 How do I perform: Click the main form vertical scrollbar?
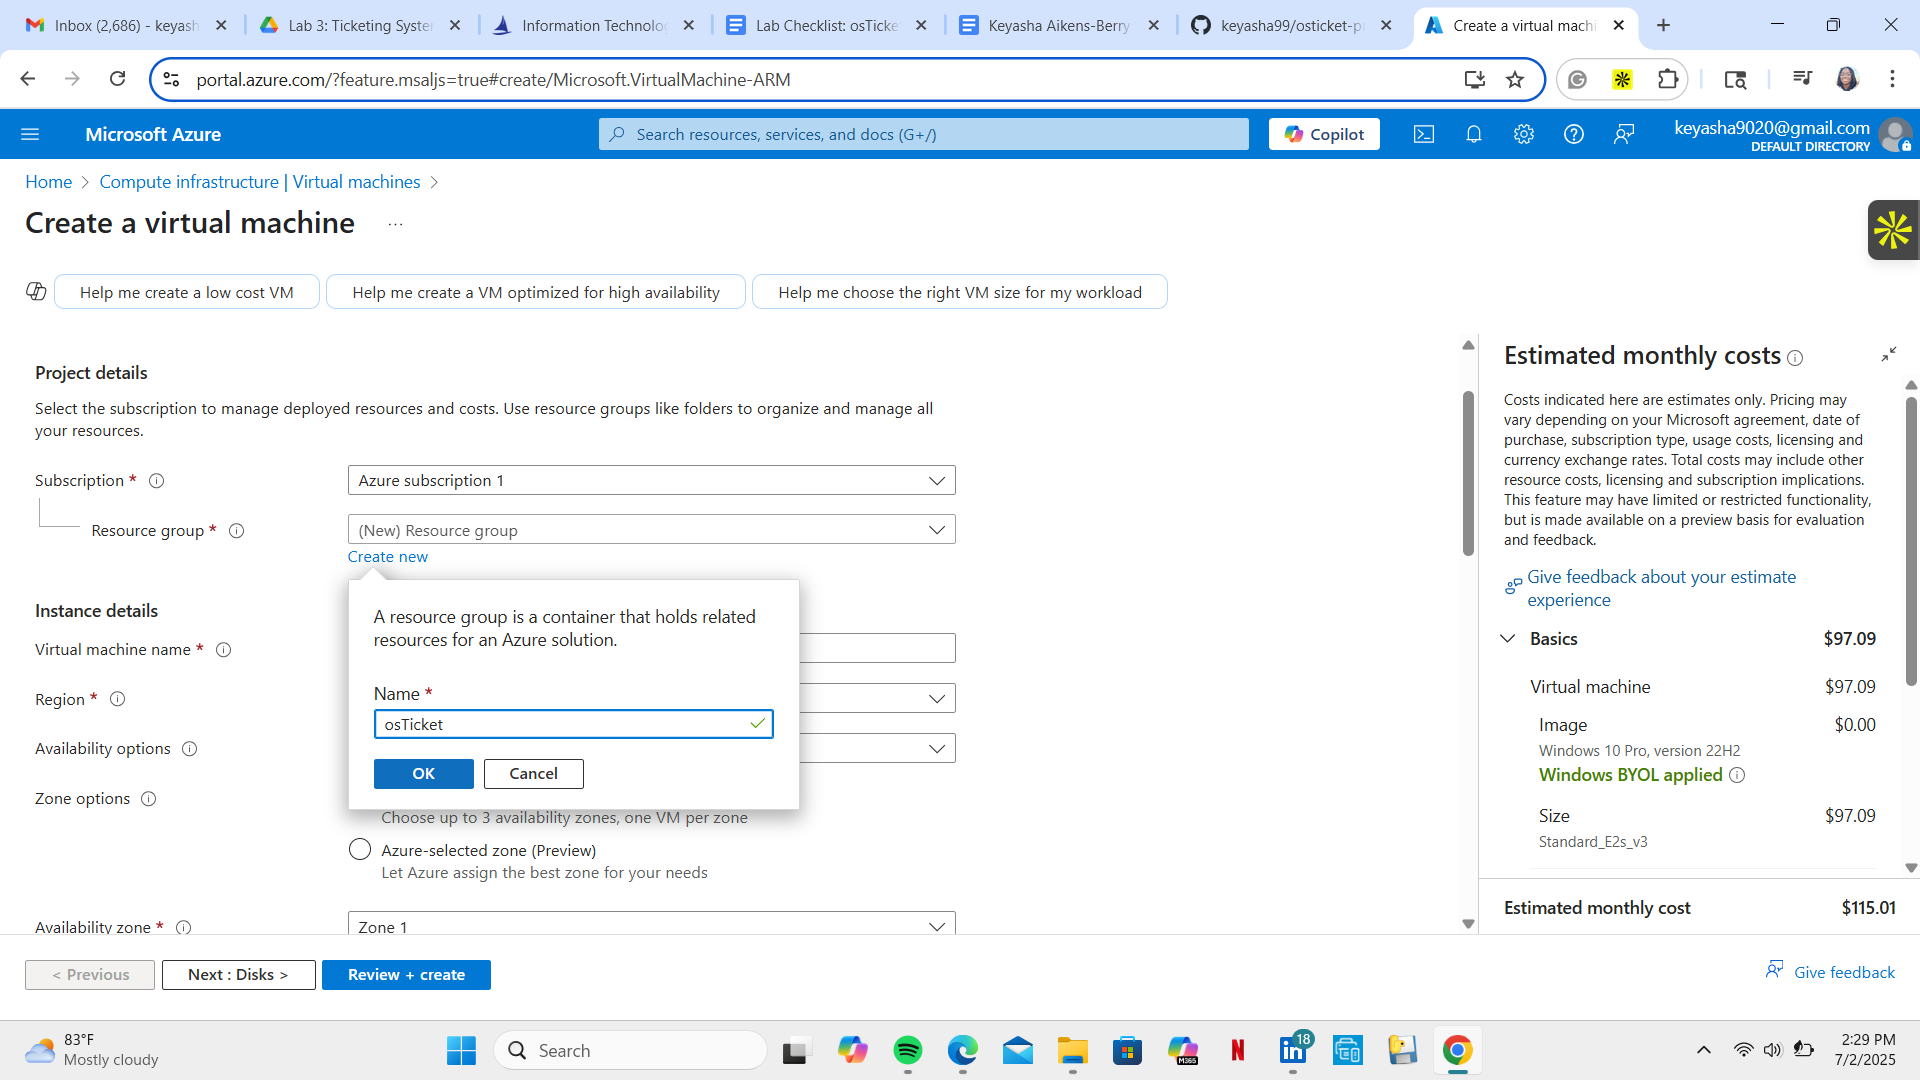click(1468, 473)
